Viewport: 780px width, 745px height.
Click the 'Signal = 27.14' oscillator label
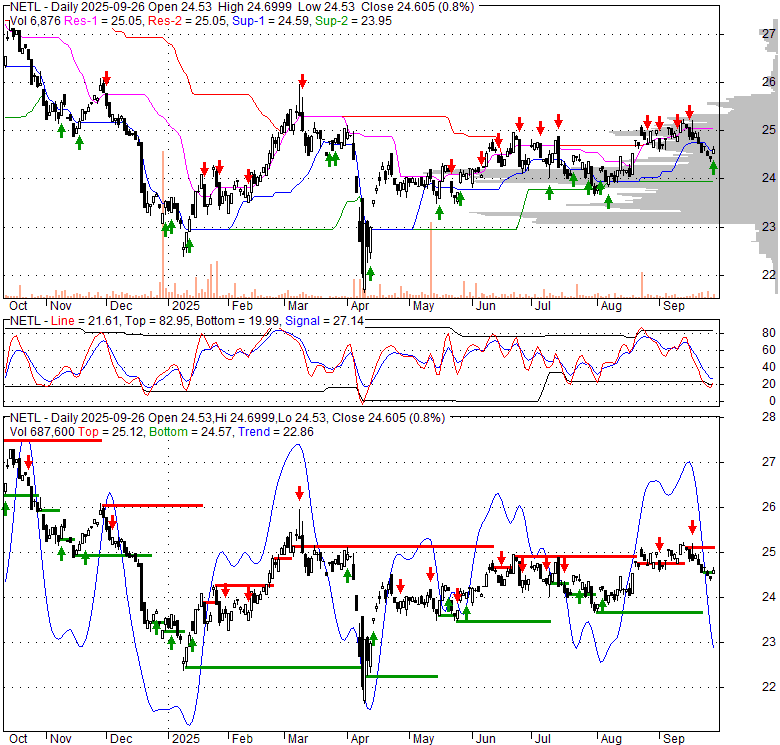click(324, 321)
